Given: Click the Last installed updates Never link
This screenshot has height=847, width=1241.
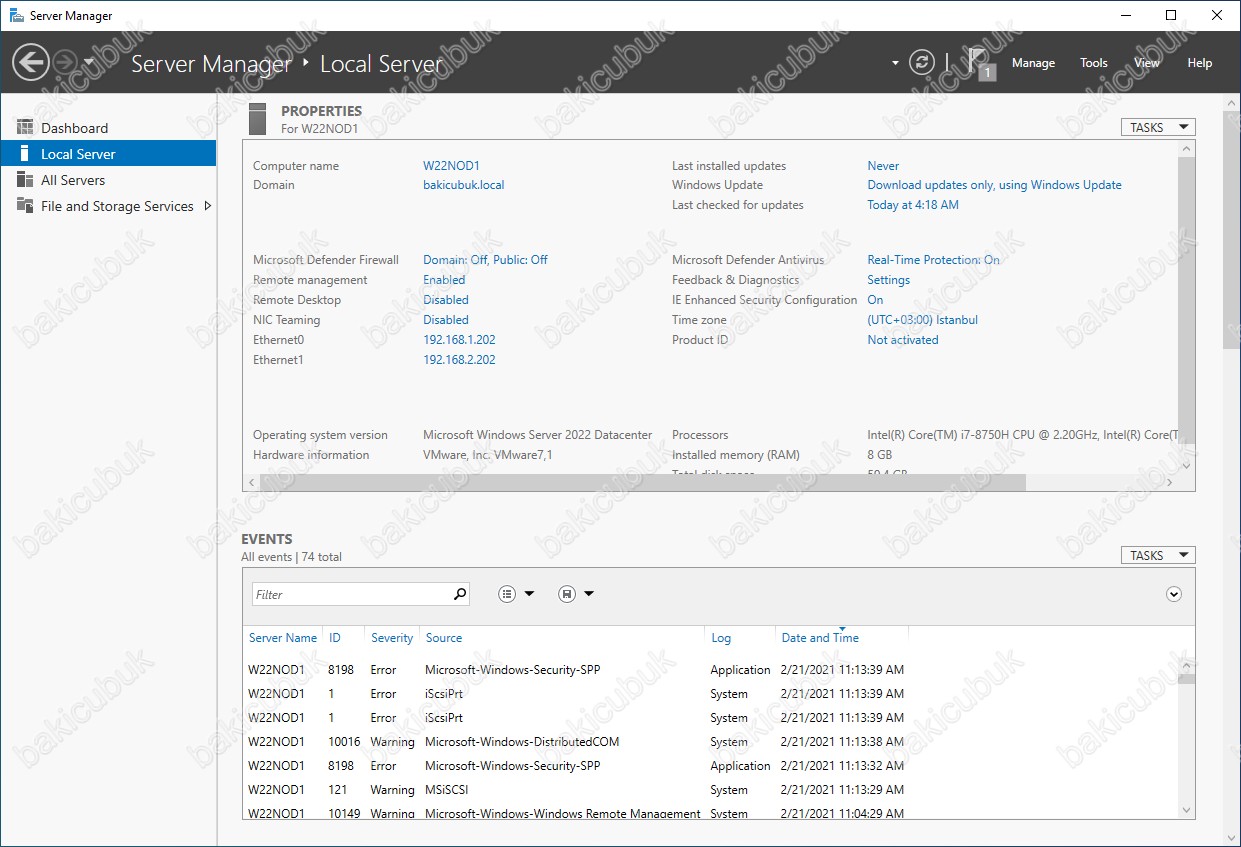Looking at the screenshot, I should pyautogui.click(x=883, y=166).
